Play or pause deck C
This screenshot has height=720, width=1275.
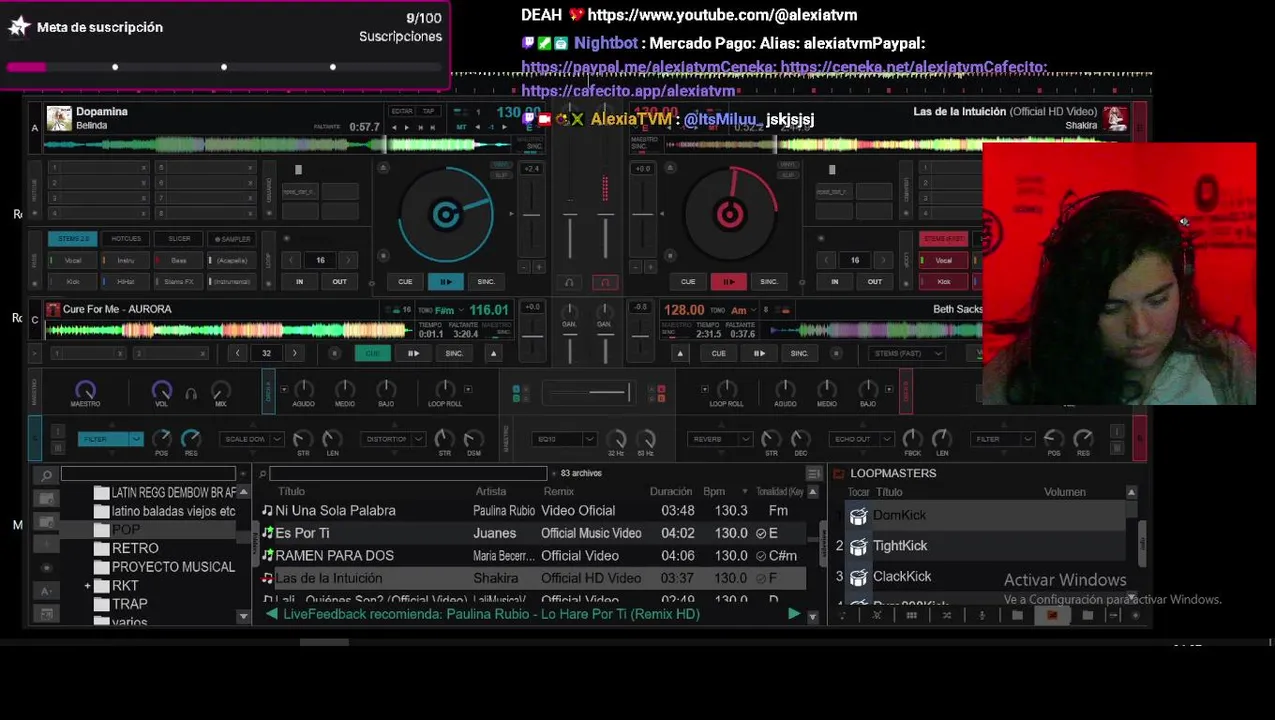click(x=413, y=353)
